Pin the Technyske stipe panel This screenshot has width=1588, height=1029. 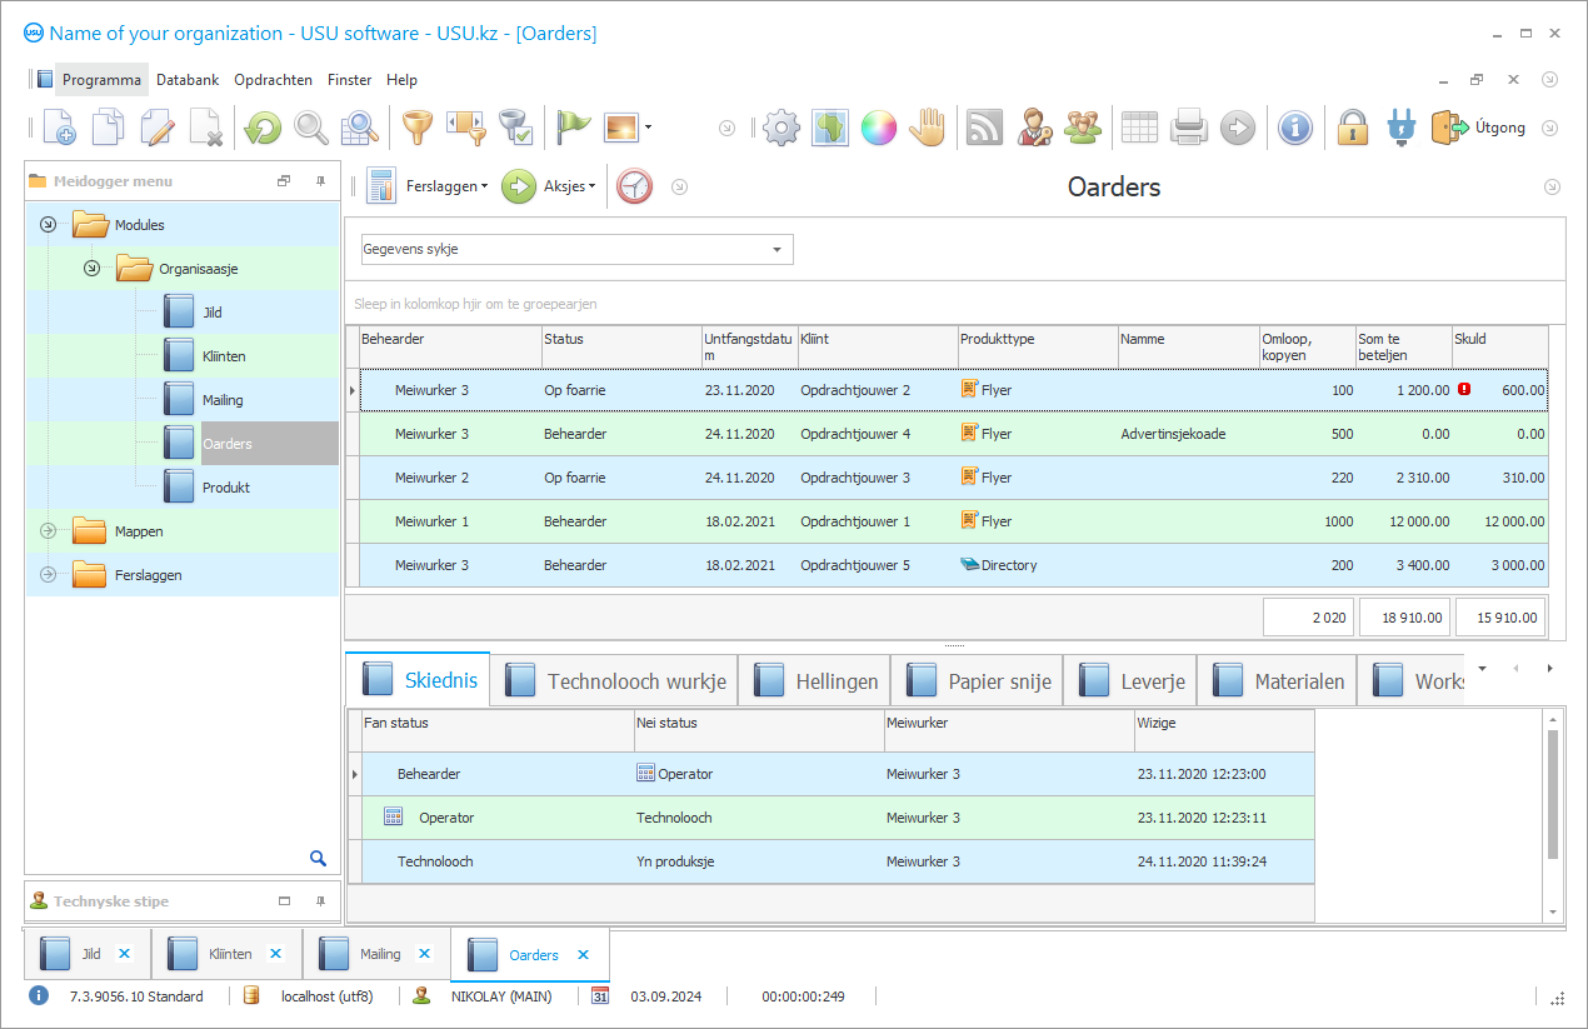pos(320,901)
